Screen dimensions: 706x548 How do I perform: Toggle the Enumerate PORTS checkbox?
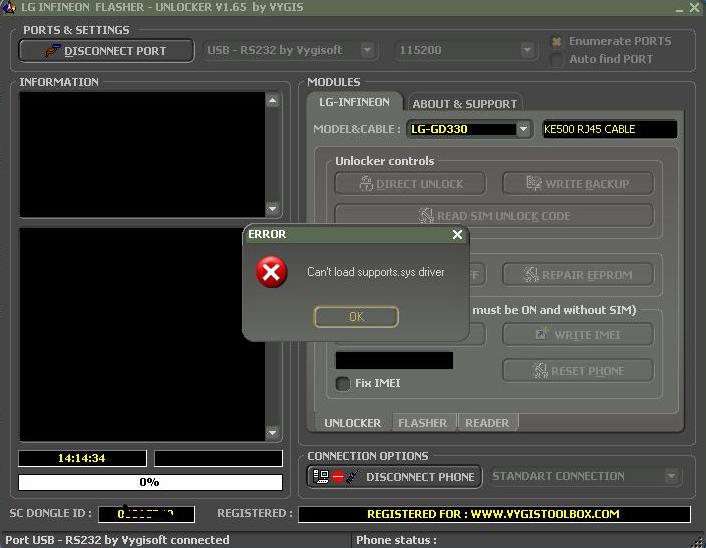557,42
